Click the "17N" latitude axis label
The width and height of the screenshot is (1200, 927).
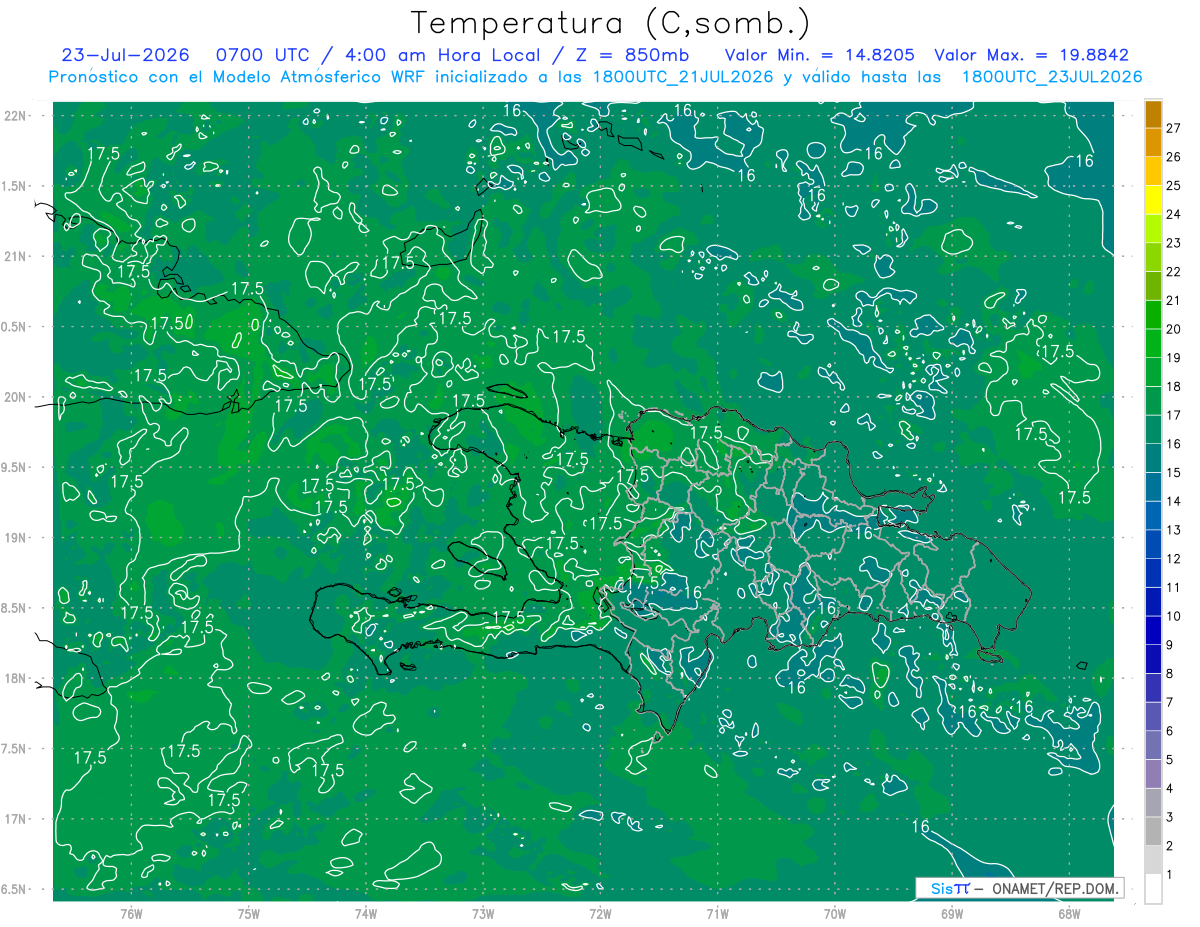tap(17, 820)
